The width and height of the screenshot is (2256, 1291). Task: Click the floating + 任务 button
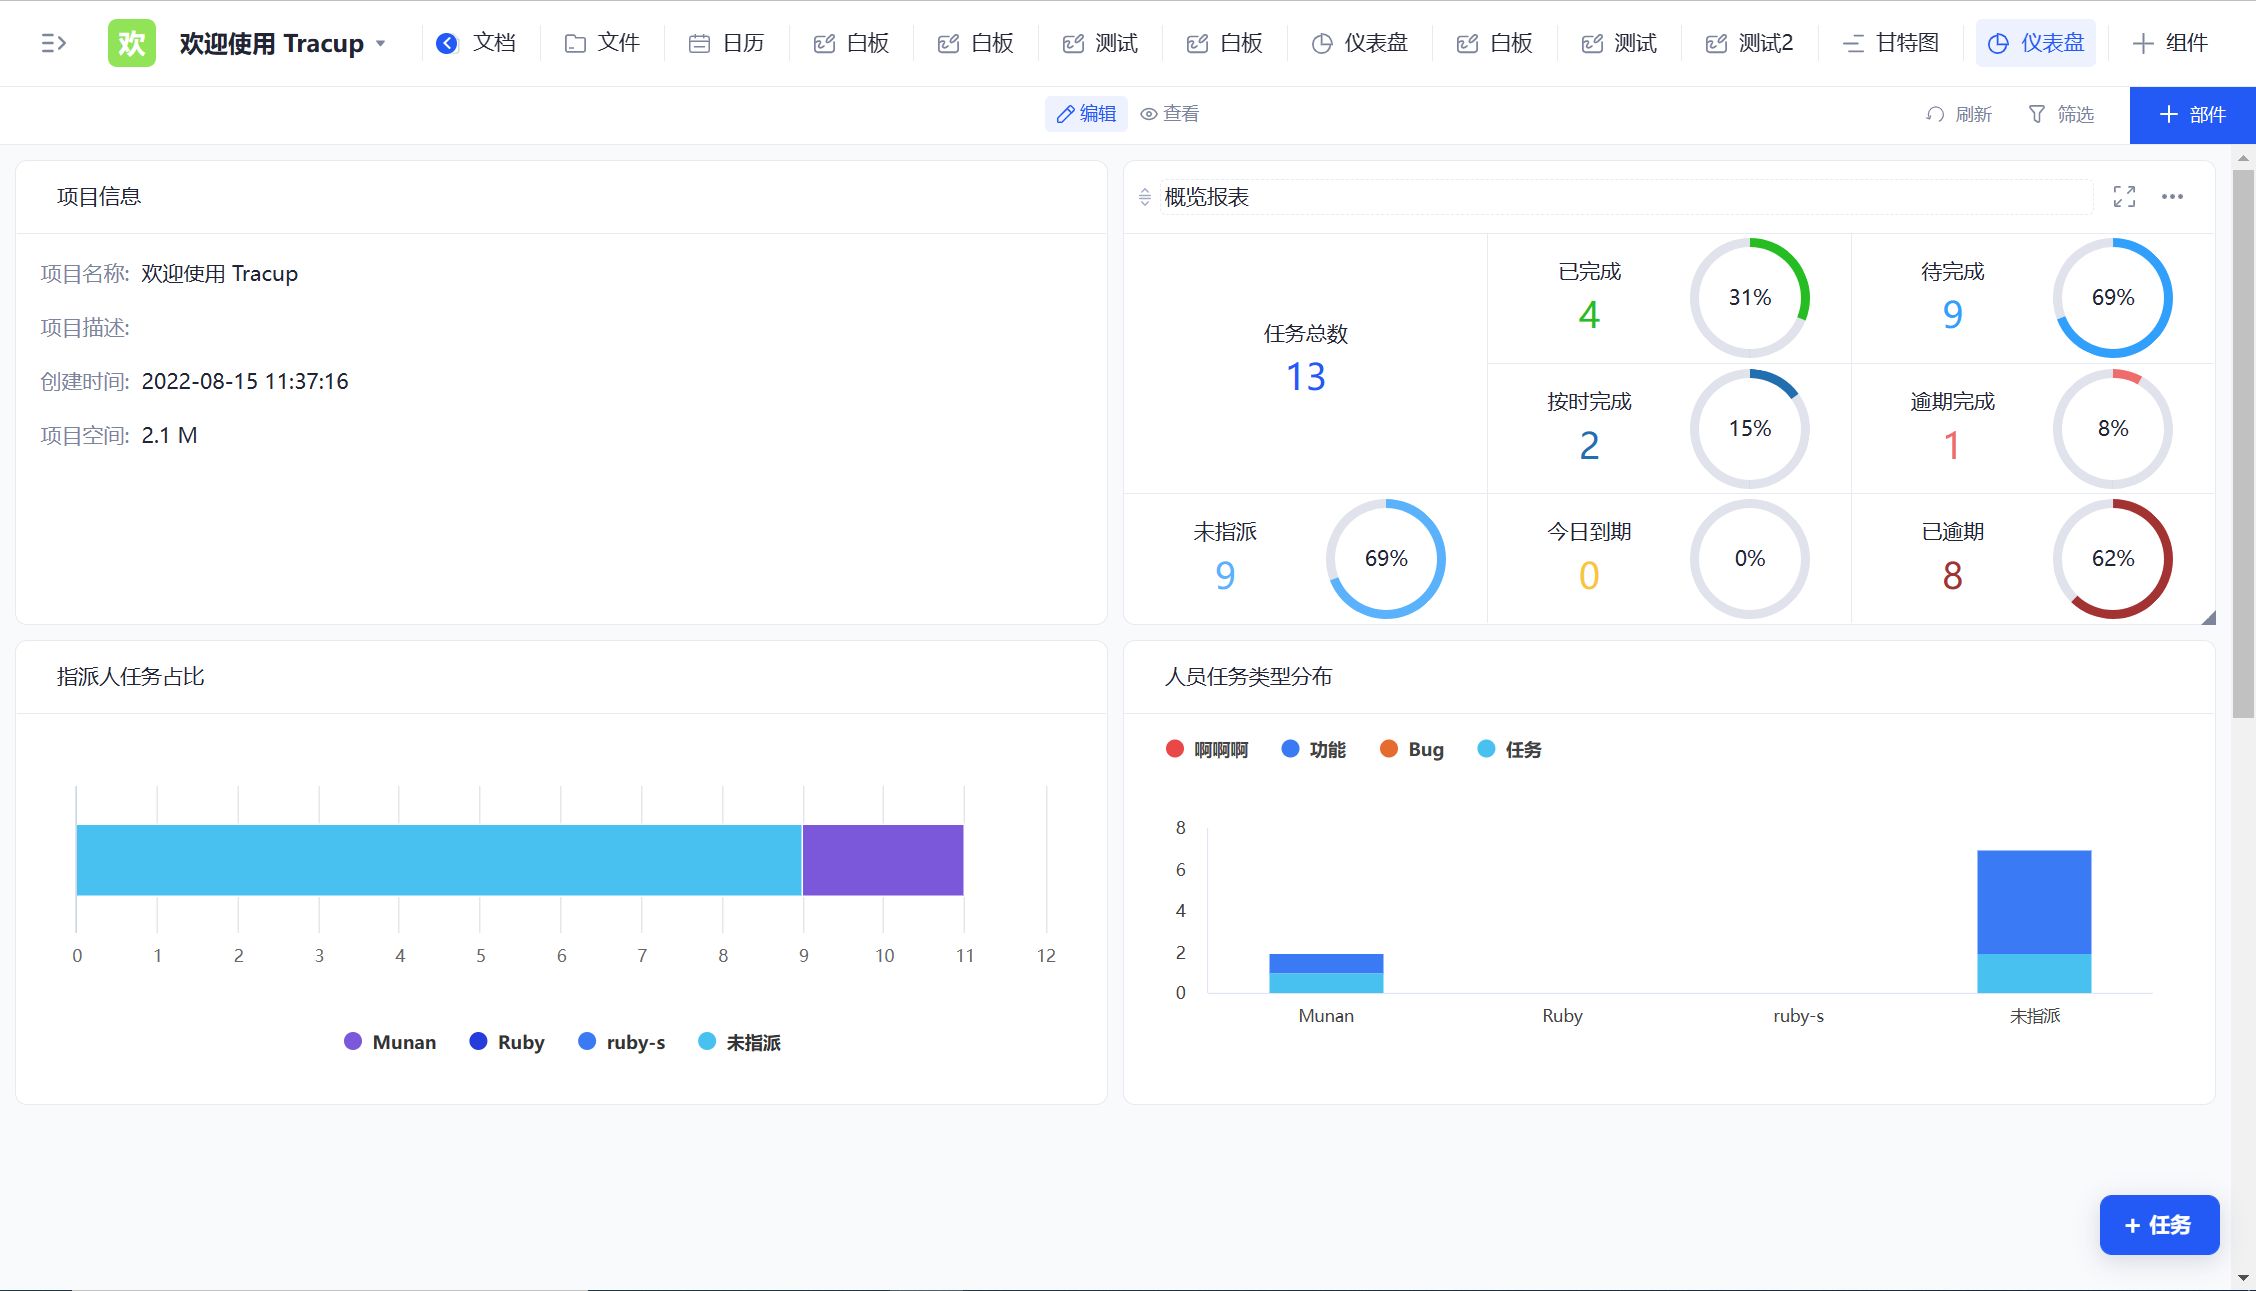2159,1224
